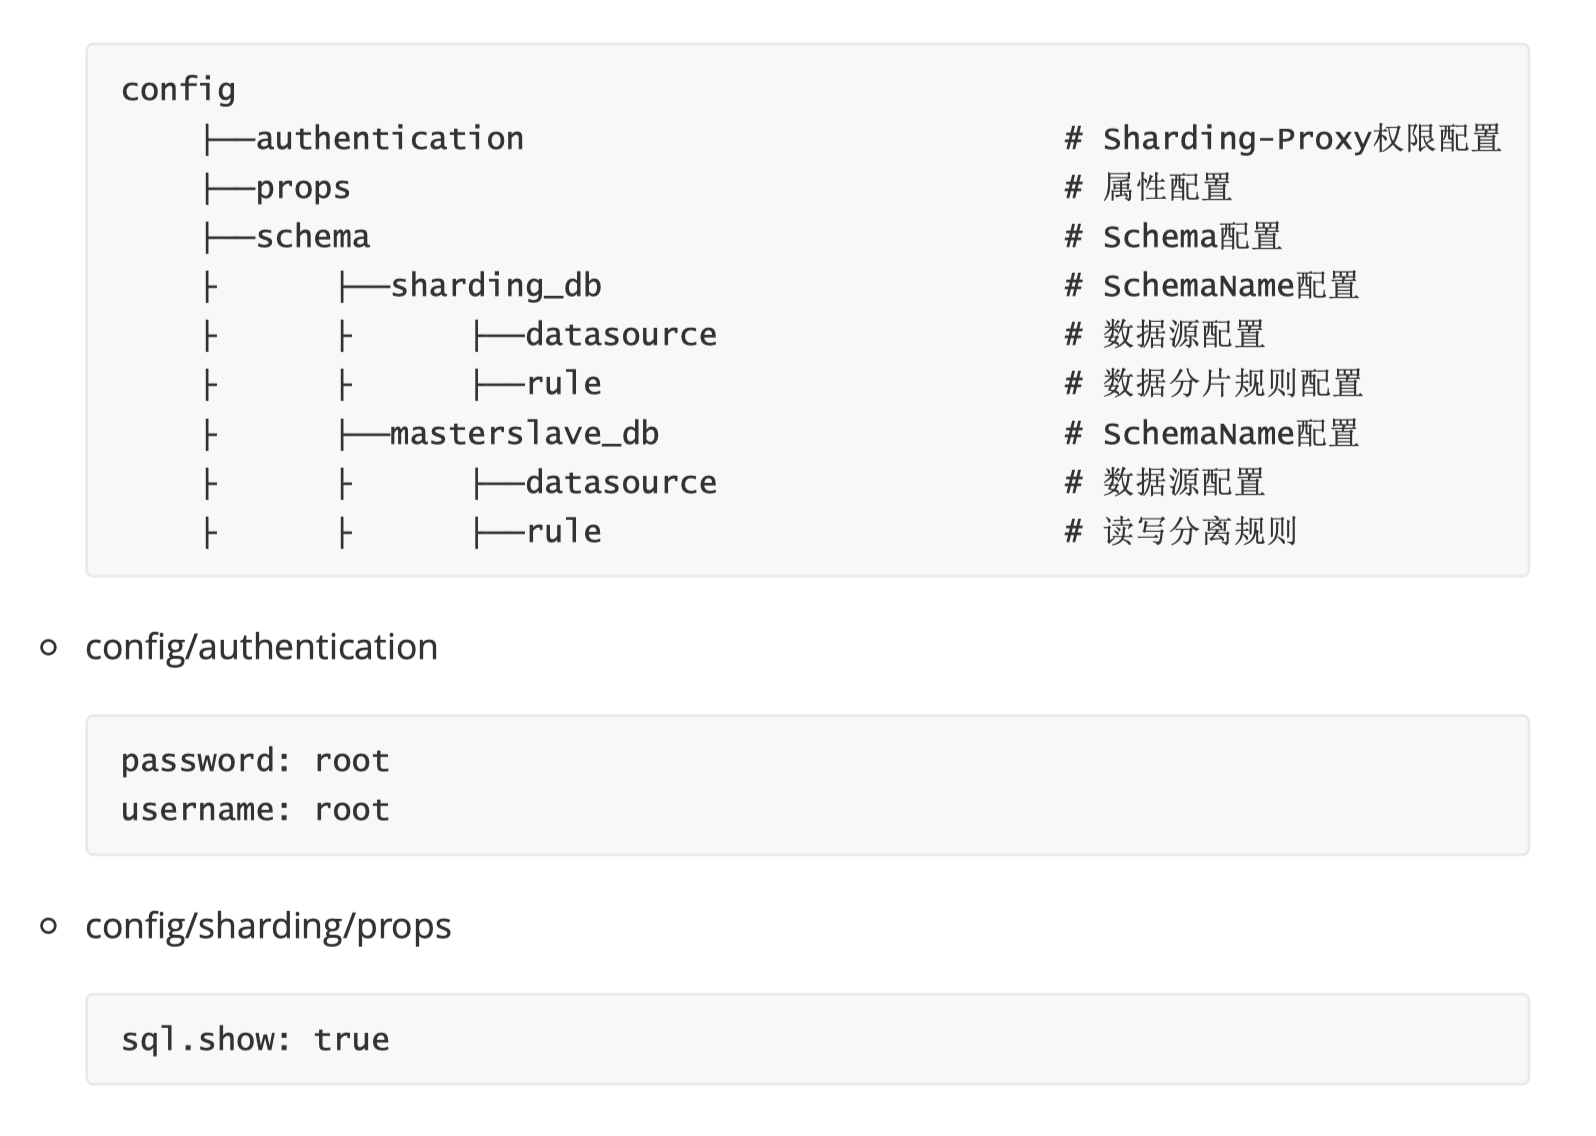The width and height of the screenshot is (1596, 1136).
Task: Click the bullet marker beside config/sharding/props
Action: (48, 927)
